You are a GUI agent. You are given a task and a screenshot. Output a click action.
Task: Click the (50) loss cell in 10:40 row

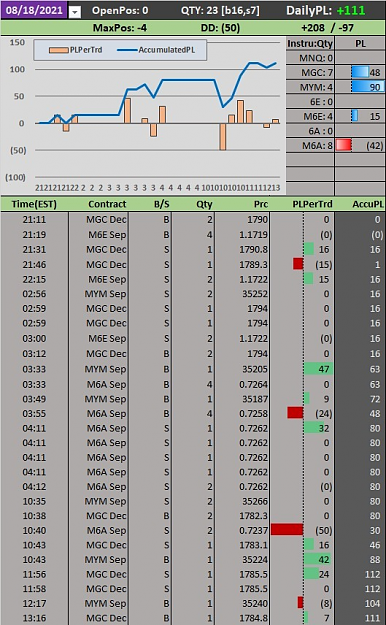pyautogui.click(x=302, y=531)
